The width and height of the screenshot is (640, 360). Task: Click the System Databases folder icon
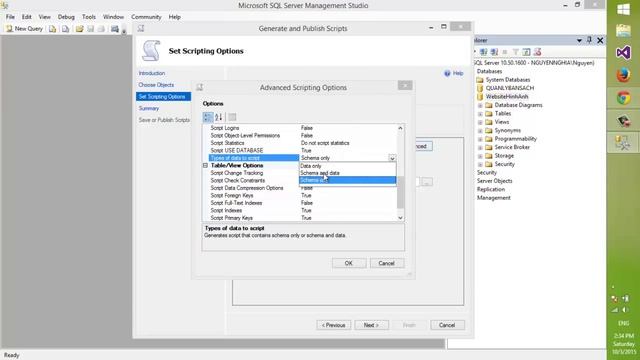tap(480, 80)
